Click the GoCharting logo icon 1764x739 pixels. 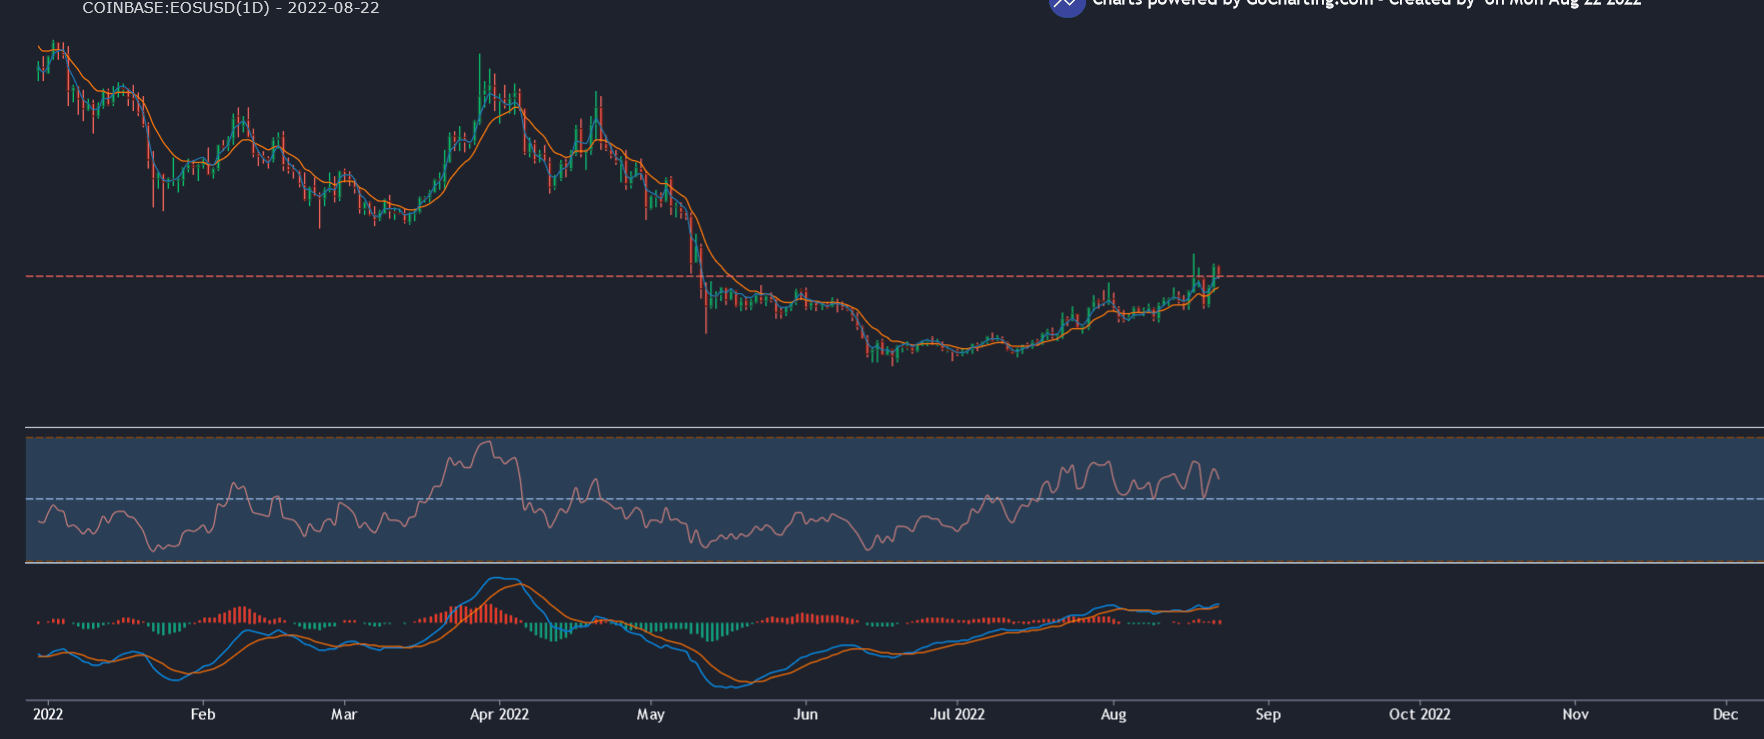click(1066, 5)
